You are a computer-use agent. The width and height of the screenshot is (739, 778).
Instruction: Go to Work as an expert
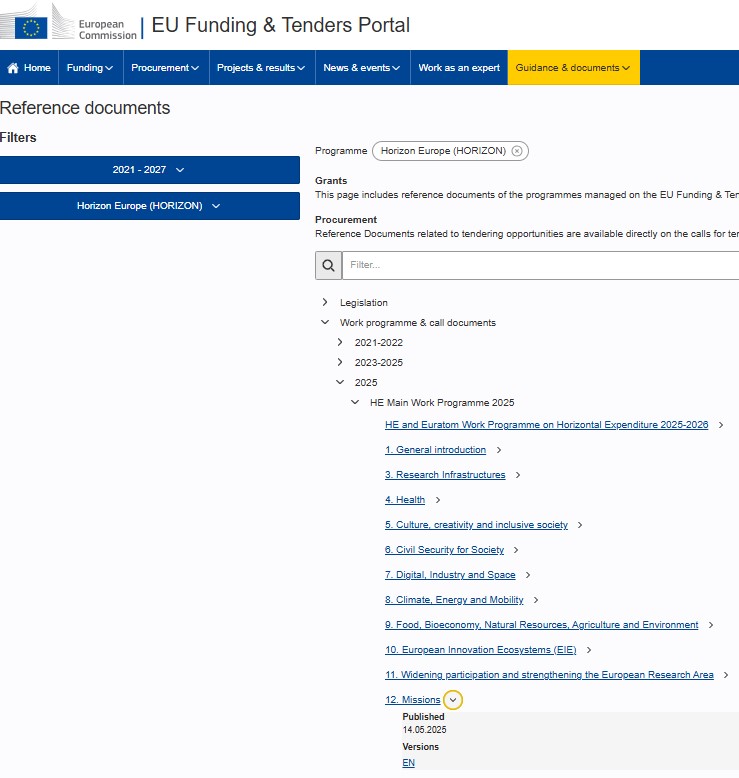tap(459, 68)
